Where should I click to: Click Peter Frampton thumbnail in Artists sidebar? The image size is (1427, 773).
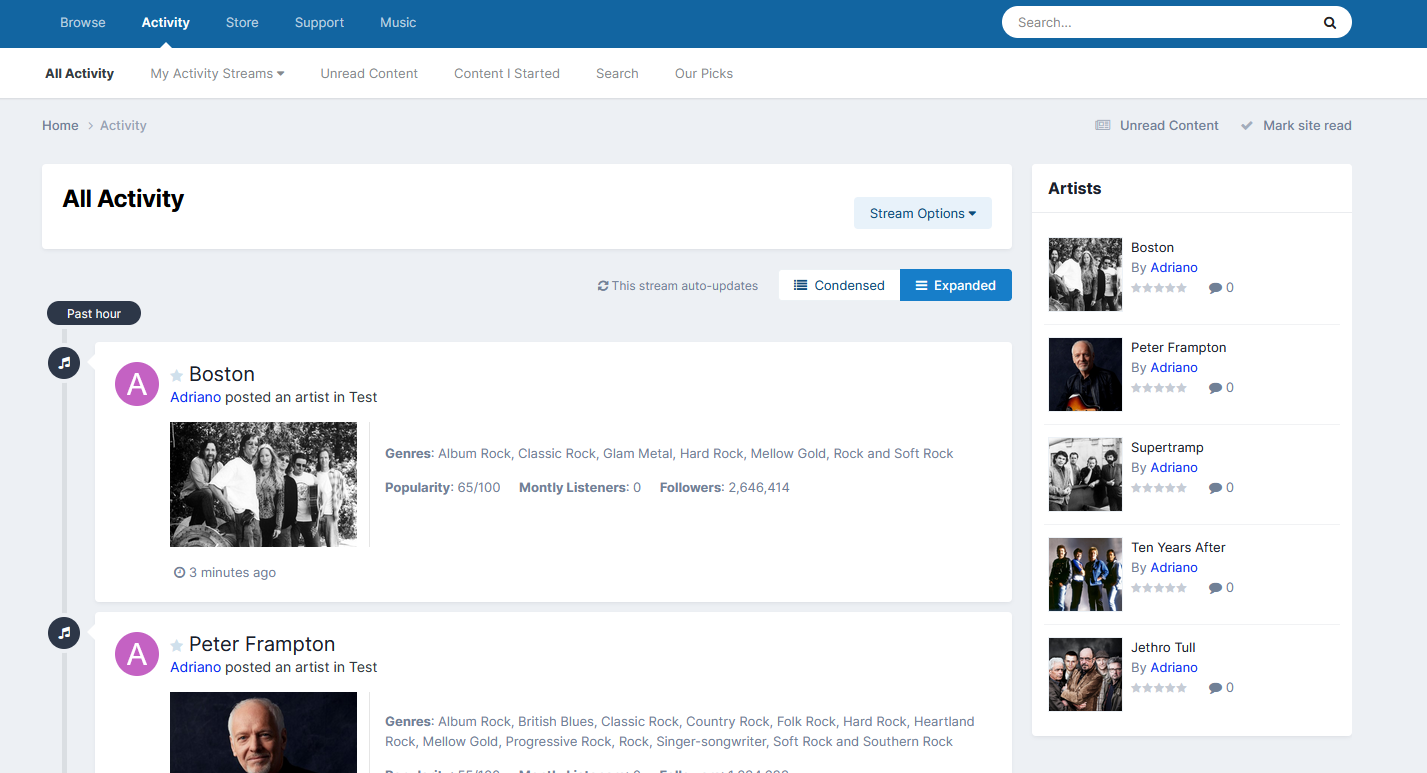tap(1085, 374)
